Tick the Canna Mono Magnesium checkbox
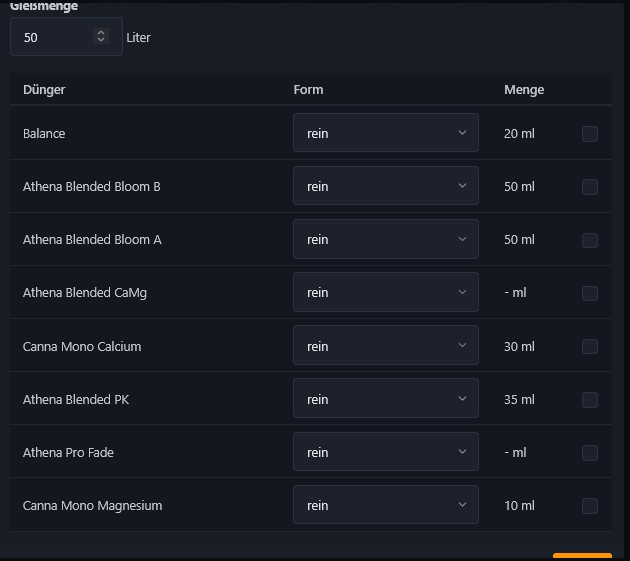Viewport: 630px width, 561px height. [x=590, y=506]
